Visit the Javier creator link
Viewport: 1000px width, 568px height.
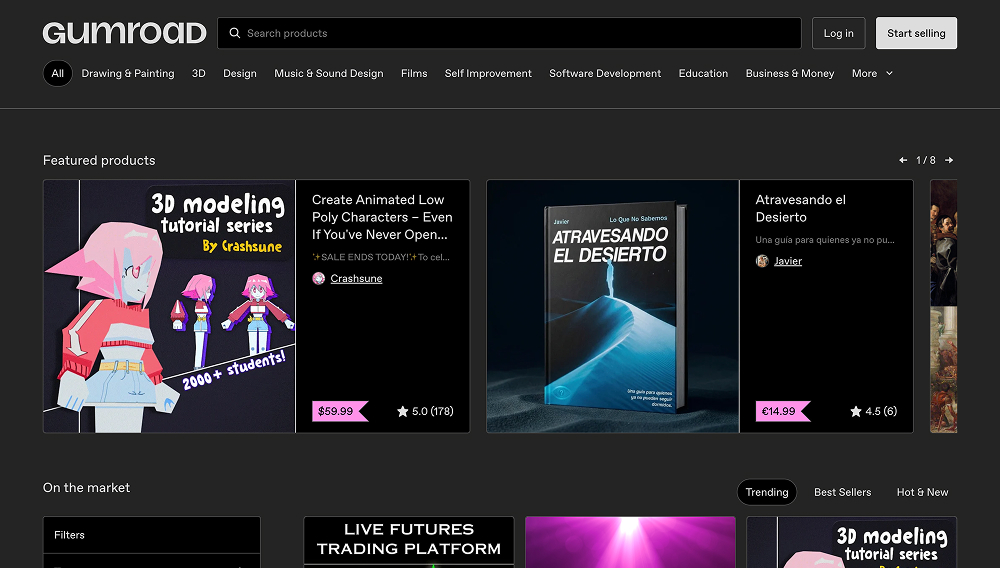click(788, 261)
